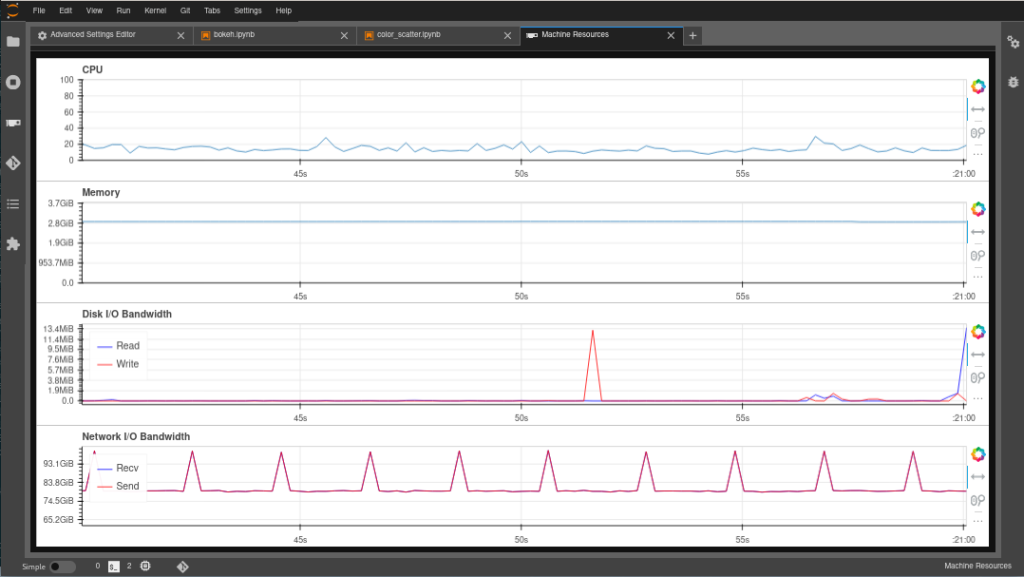Toggle the pan tool on CPU chart
Image resolution: width=1024 pixels, height=577 pixels.
click(x=978, y=109)
